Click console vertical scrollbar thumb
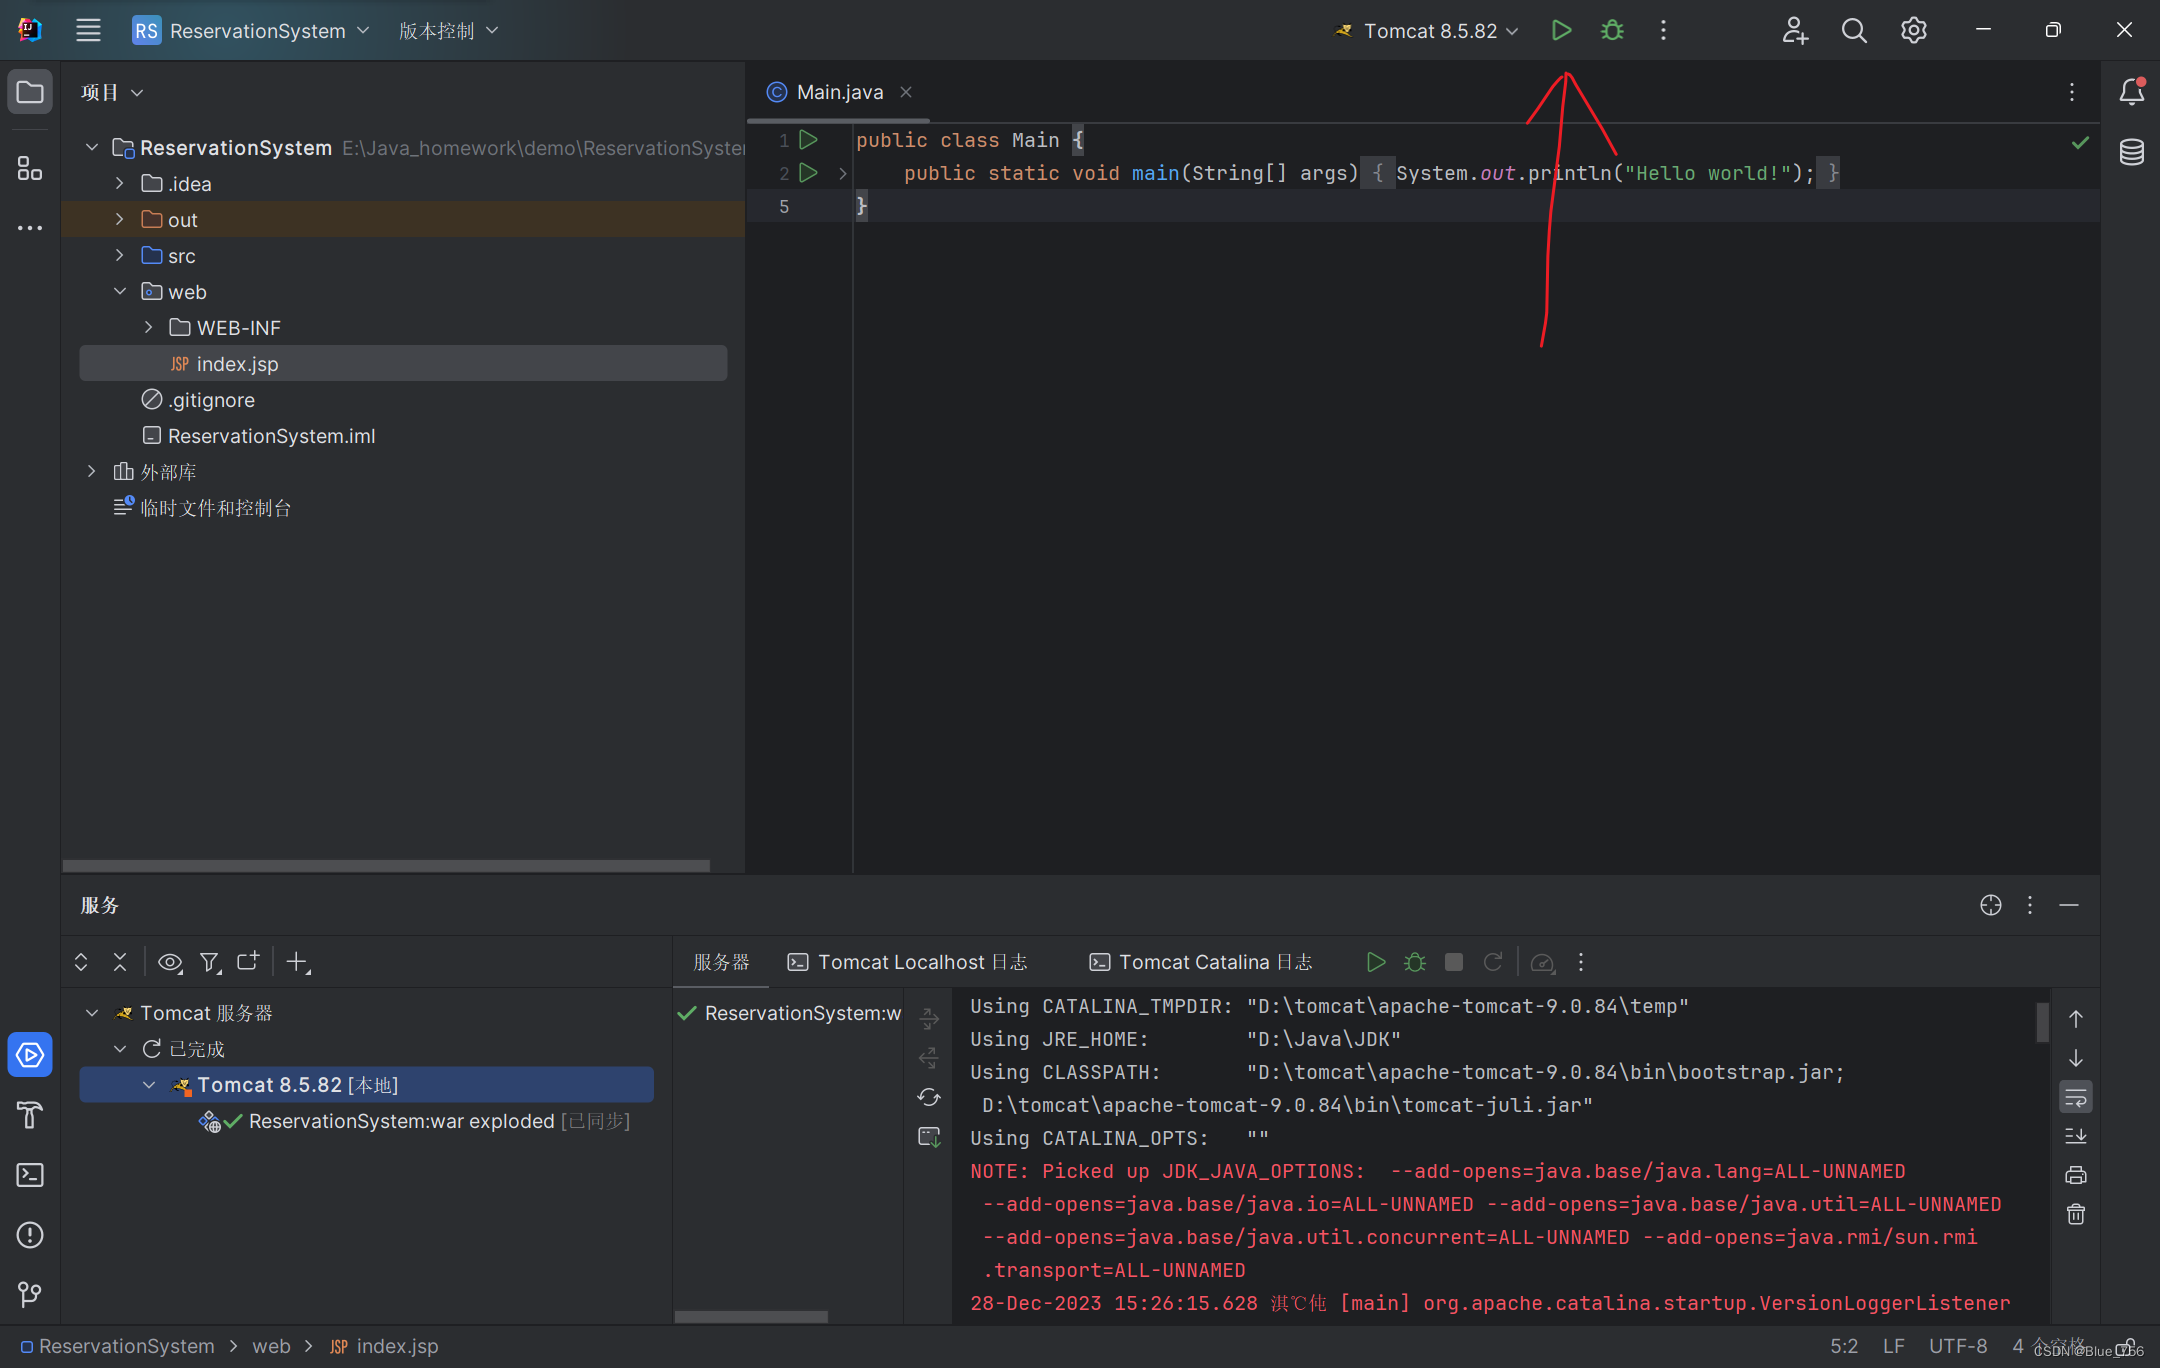This screenshot has width=2160, height=1368. tap(2042, 1021)
